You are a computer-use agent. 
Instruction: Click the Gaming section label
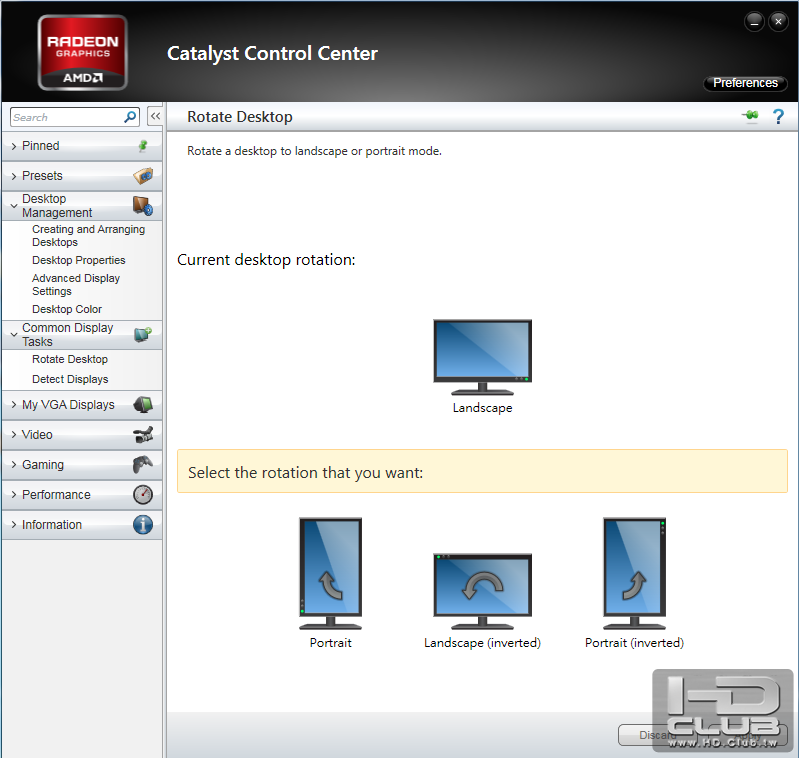click(43, 465)
